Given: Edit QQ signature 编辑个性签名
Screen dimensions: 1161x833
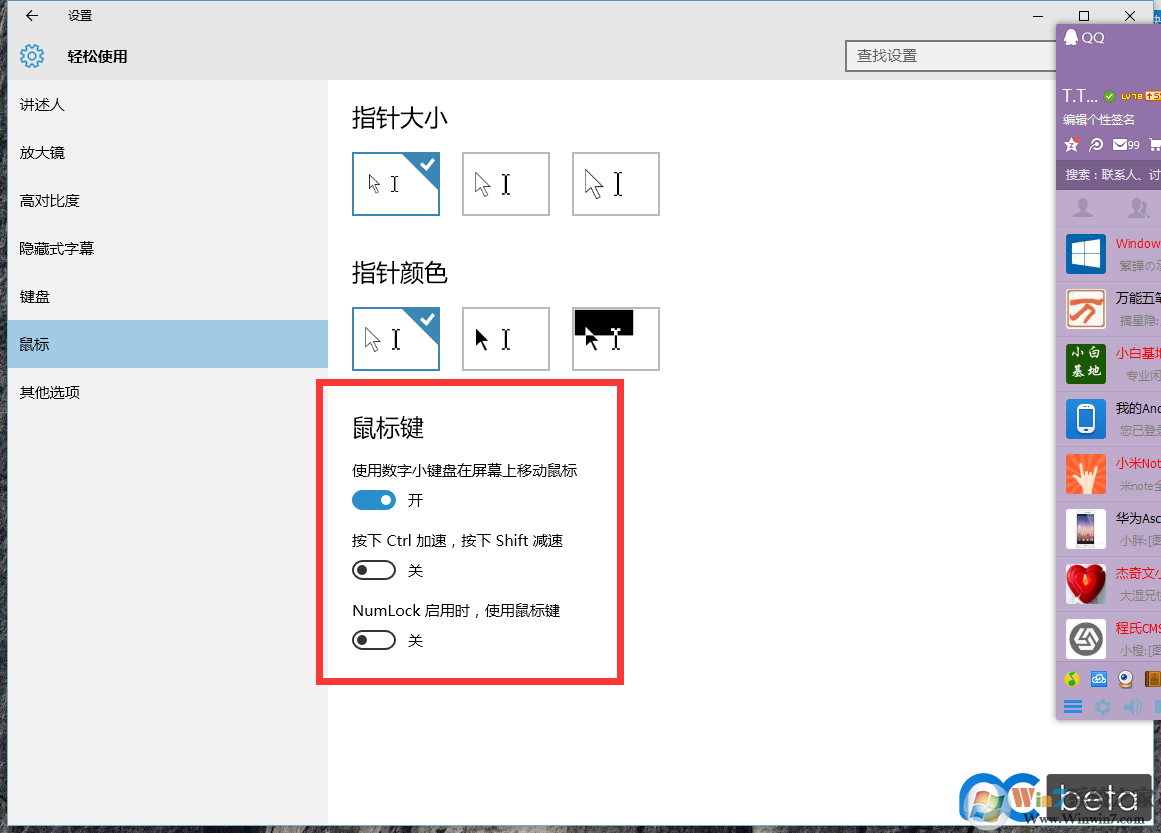Looking at the screenshot, I should 1099,119.
